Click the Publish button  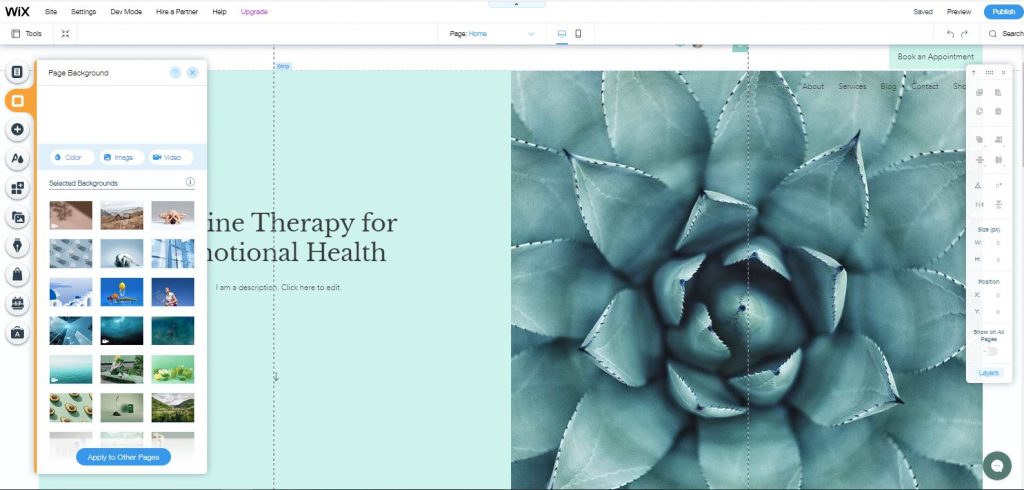click(x=1003, y=12)
